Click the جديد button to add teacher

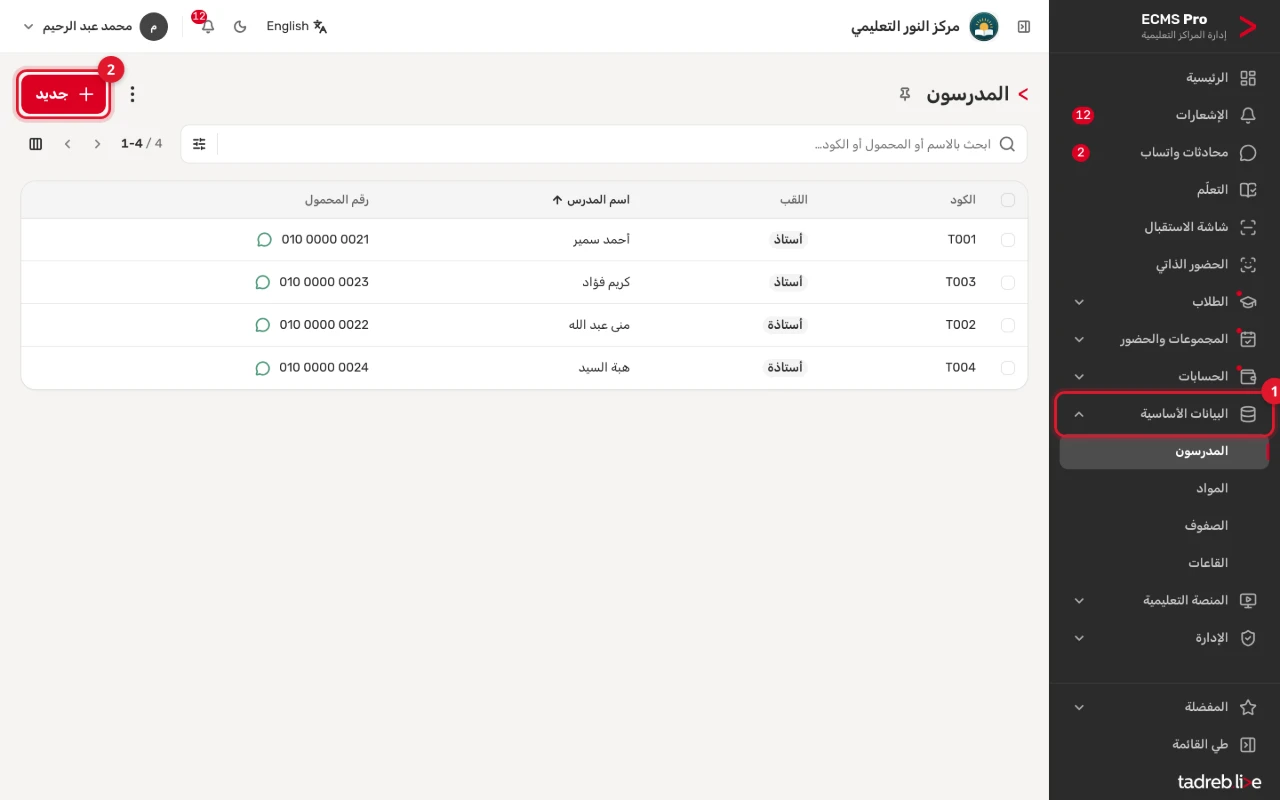[64, 95]
